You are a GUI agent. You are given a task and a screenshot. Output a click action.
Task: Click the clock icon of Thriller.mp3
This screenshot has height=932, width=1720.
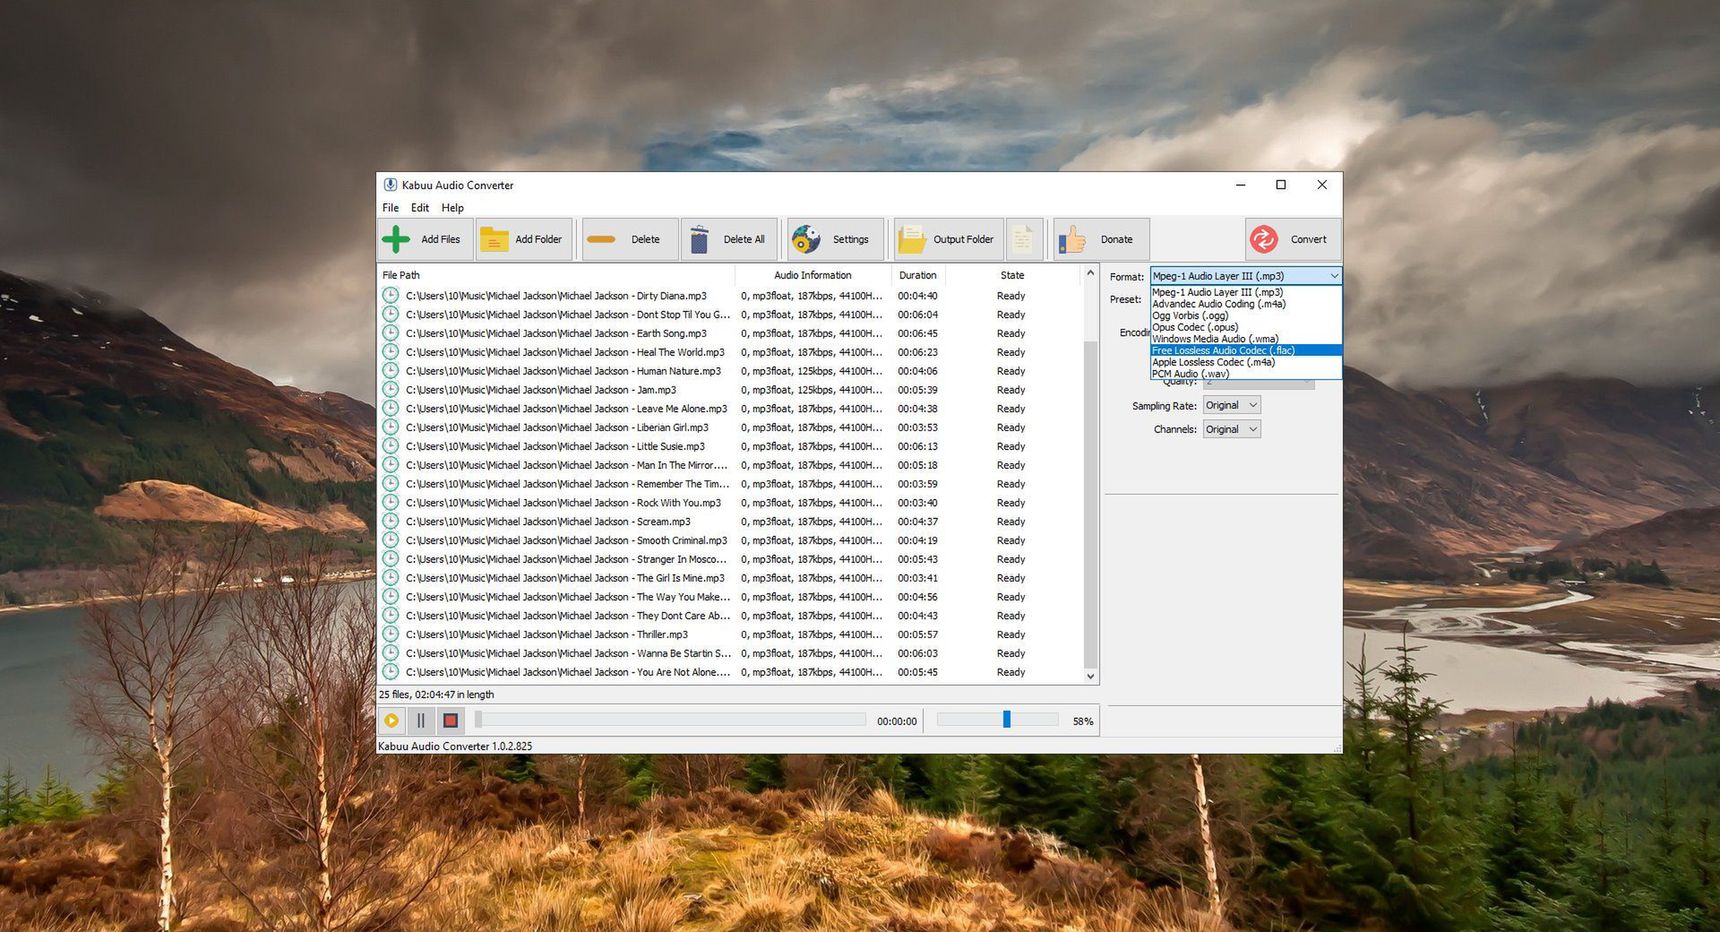[x=390, y=634]
